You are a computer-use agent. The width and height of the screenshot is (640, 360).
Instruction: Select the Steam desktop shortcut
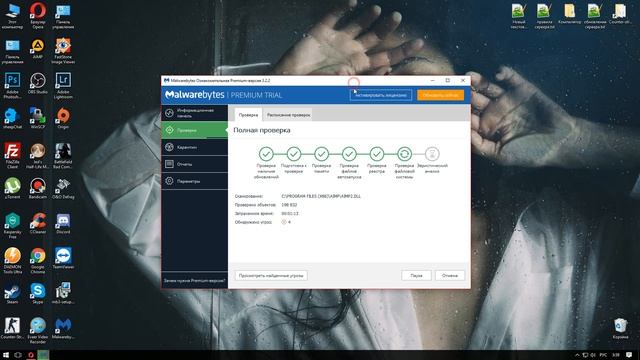(x=12, y=294)
